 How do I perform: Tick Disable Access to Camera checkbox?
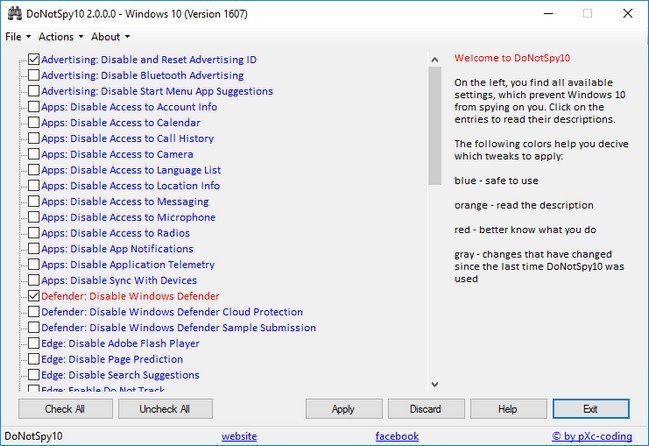point(34,155)
